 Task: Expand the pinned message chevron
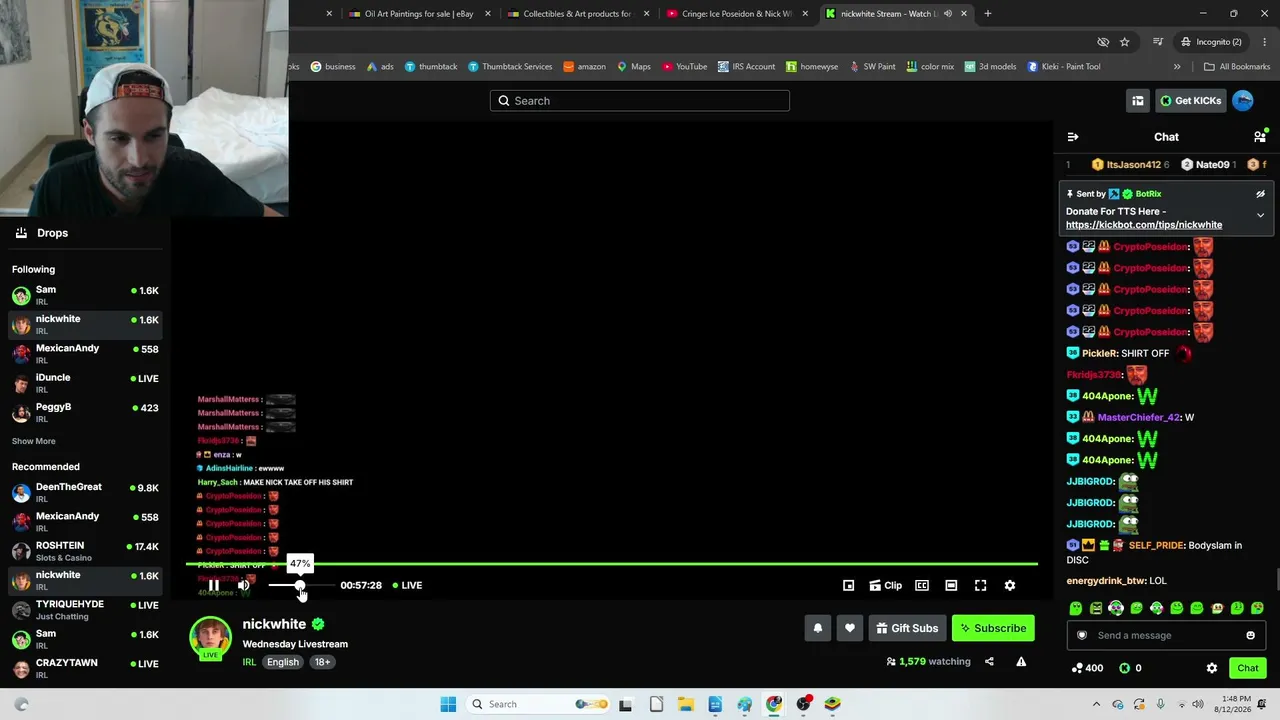coord(1260,215)
